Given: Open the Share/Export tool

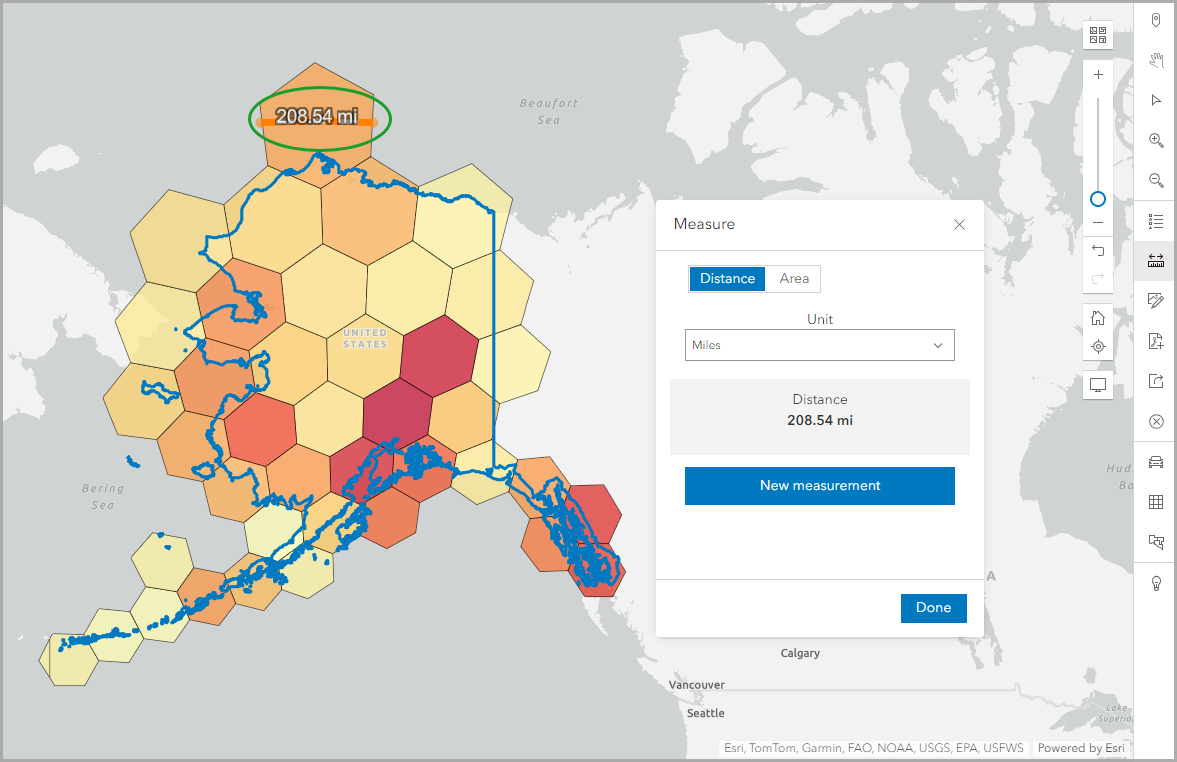Looking at the screenshot, I should (x=1156, y=381).
